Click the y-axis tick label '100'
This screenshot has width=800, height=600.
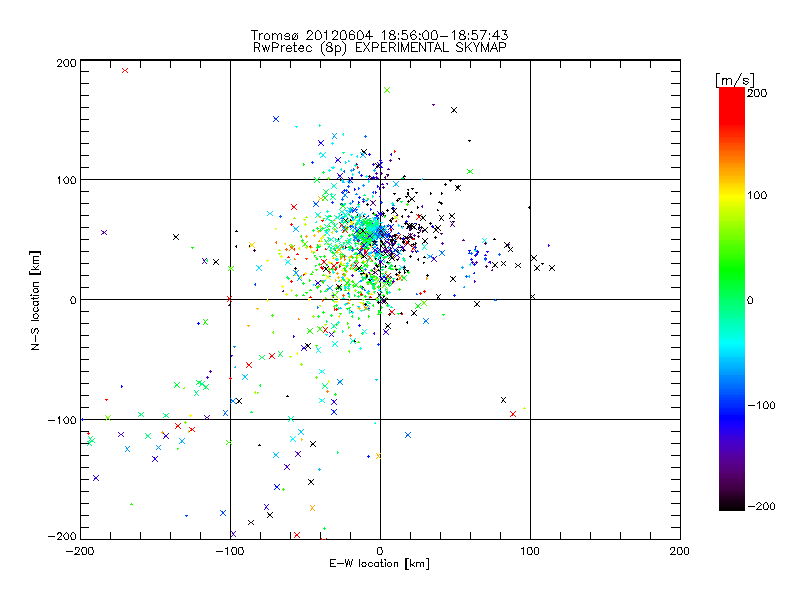(66, 181)
